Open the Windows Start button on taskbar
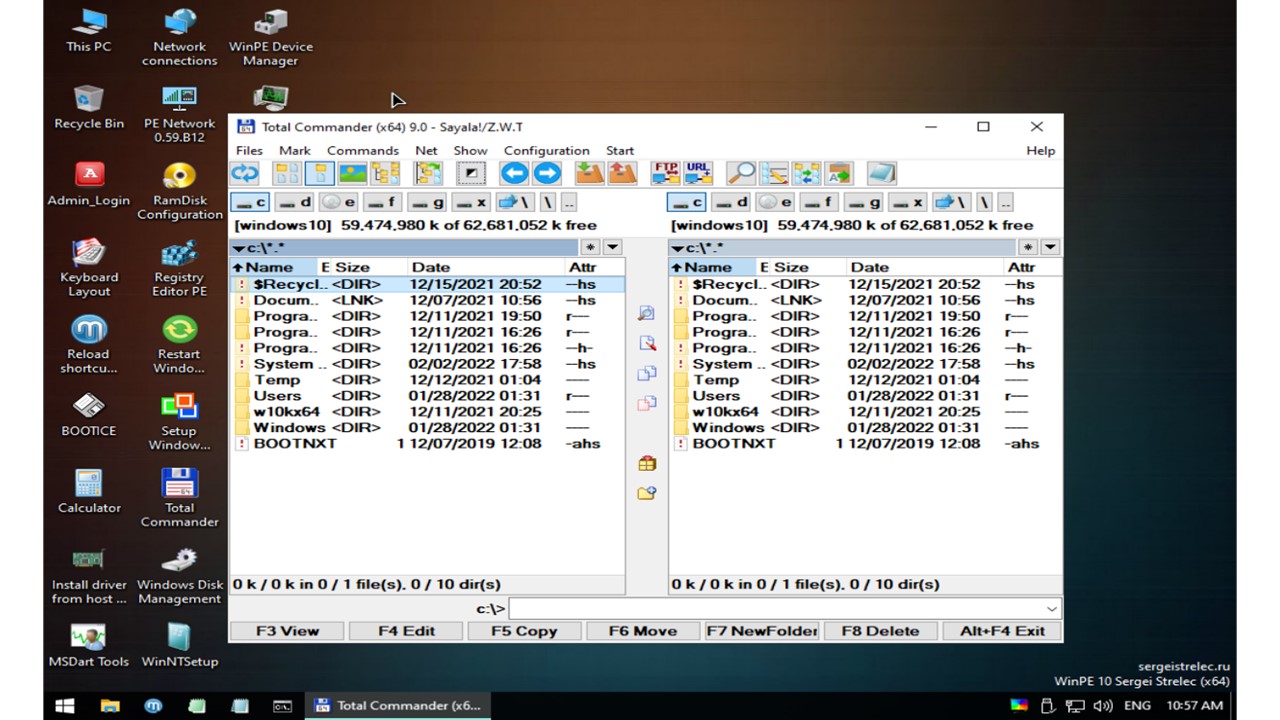 [65, 705]
